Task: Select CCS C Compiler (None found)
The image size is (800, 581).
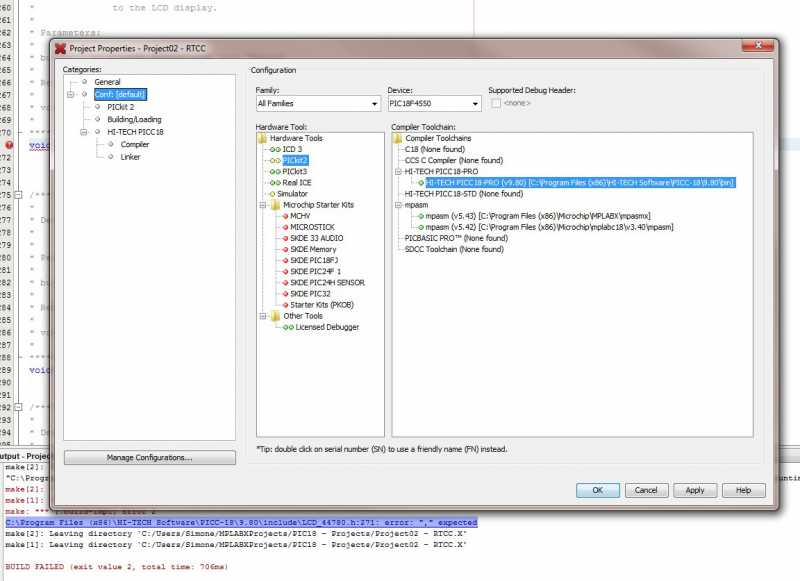Action: coord(454,160)
